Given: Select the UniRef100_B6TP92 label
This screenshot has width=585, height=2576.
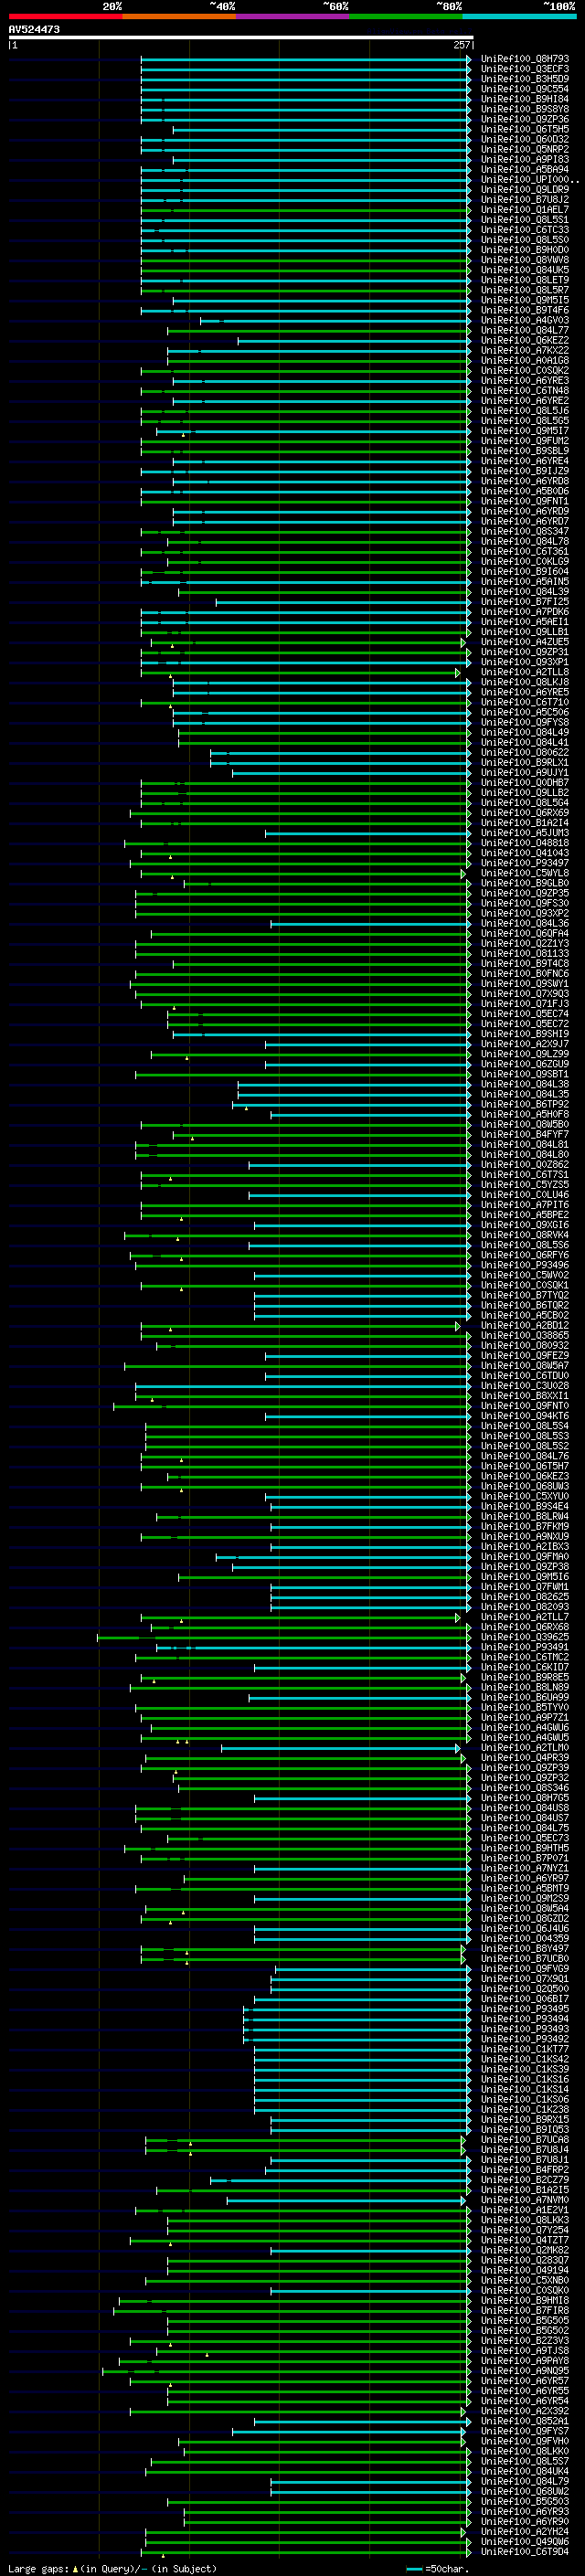Looking at the screenshot, I should pyautogui.click(x=525, y=1104).
